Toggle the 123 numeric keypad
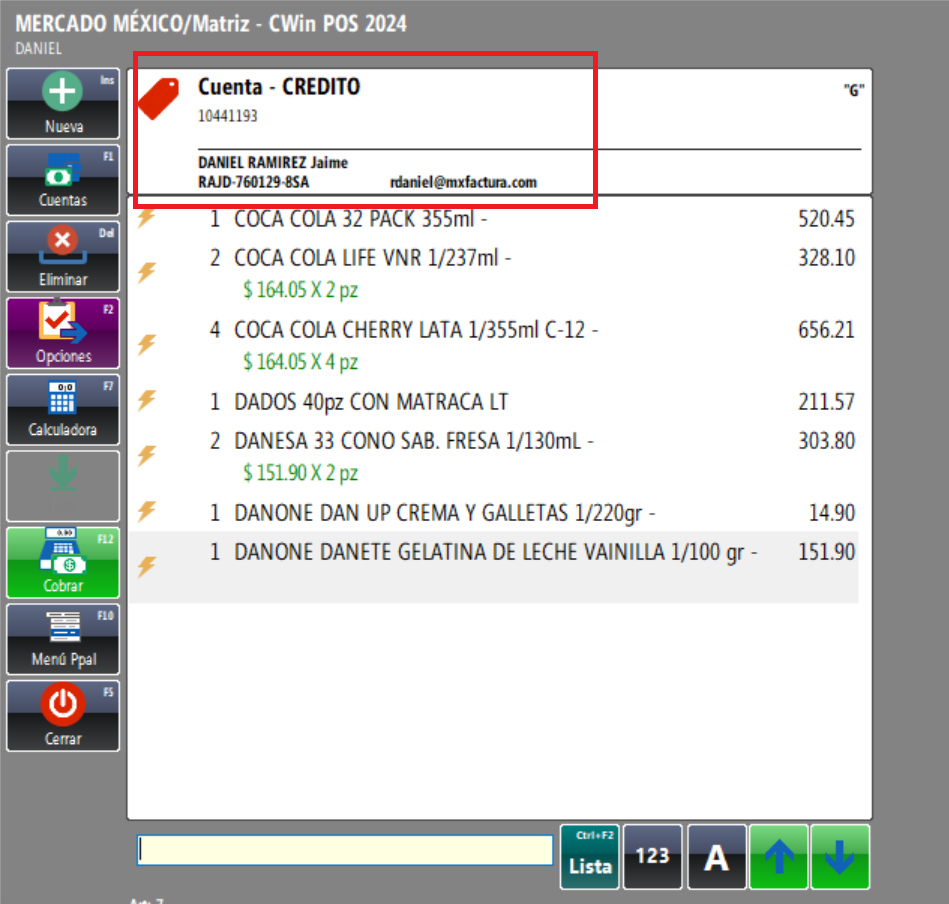 click(652, 856)
